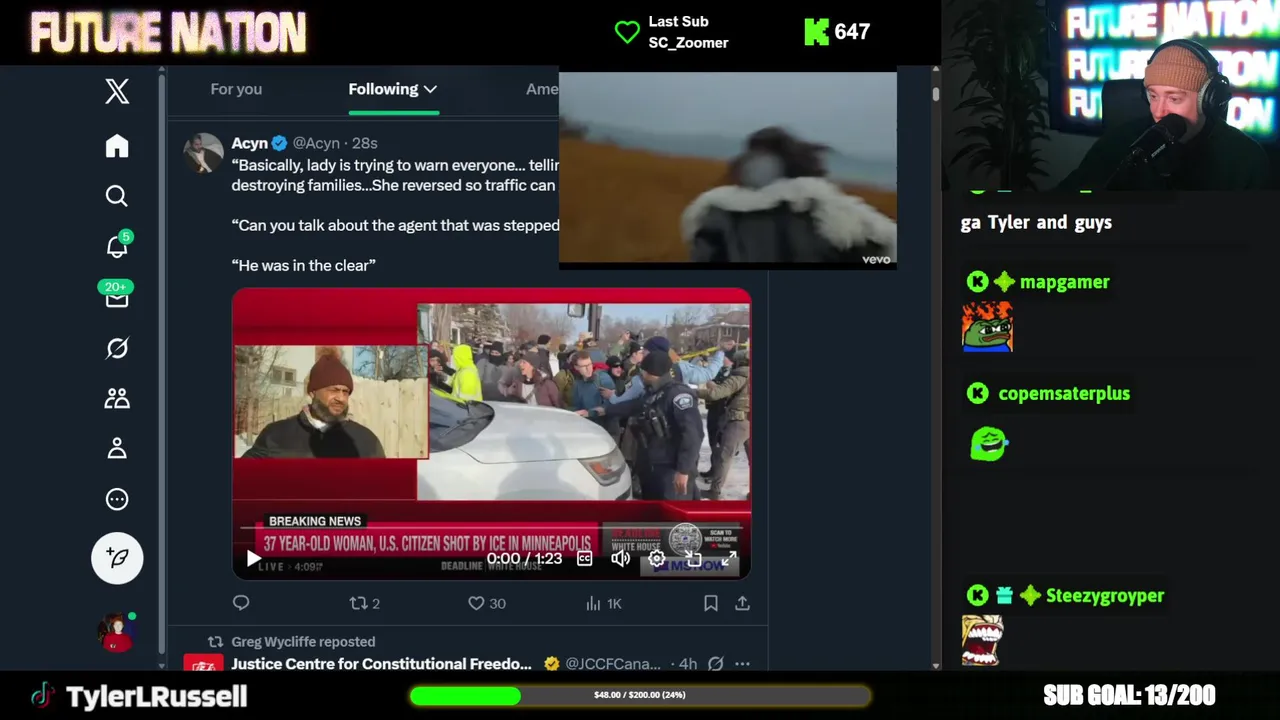Click copemsaterplus chat username
The image size is (1280, 720).
[x=1064, y=393]
